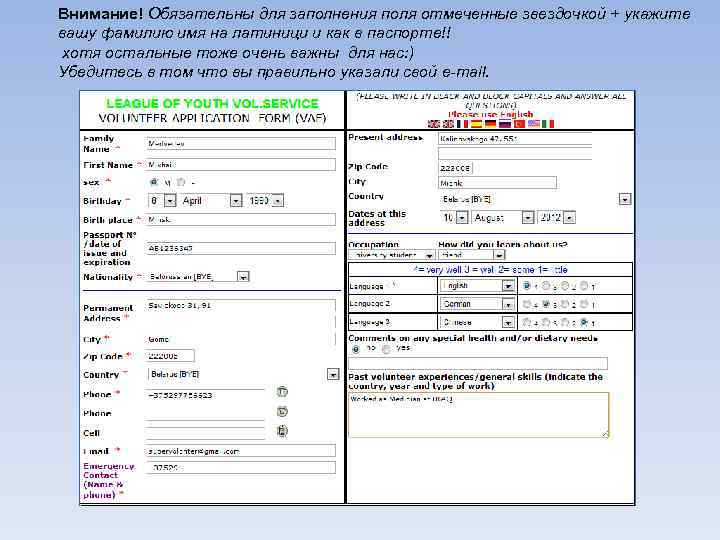Image resolution: width=720 pixels, height=540 pixels.
Task: Choose the USA flag language icon
Action: (534, 124)
